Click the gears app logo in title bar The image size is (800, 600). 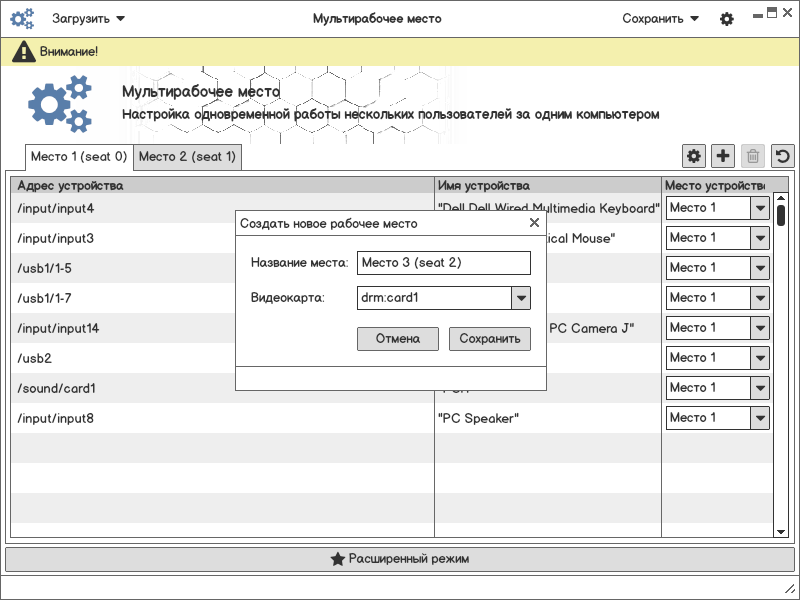(22, 18)
